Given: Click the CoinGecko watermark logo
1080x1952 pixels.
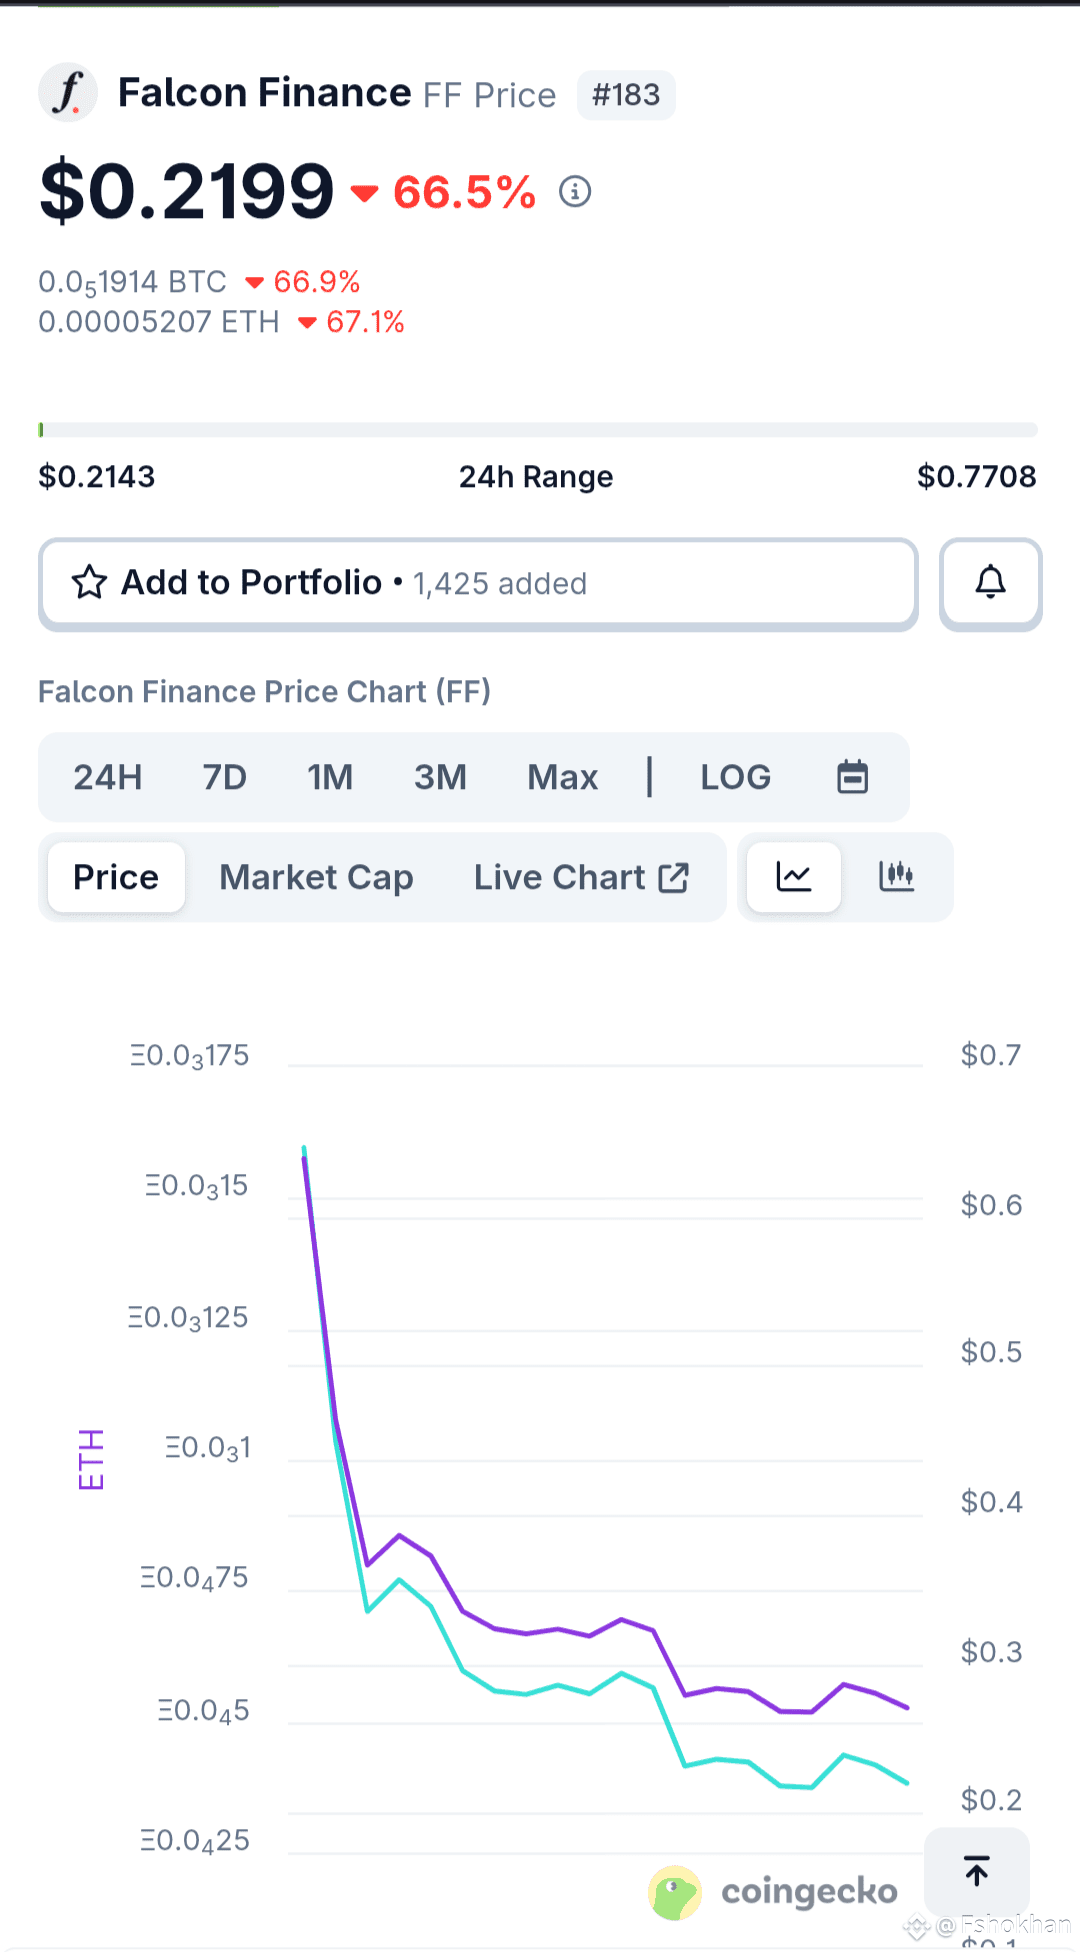Looking at the screenshot, I should (x=774, y=1892).
